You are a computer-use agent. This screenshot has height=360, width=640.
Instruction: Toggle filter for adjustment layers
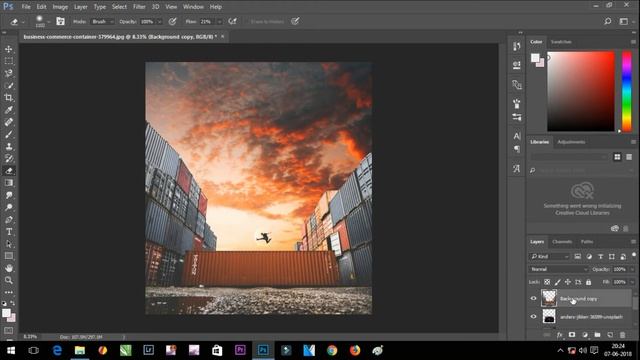pyautogui.click(x=589, y=256)
